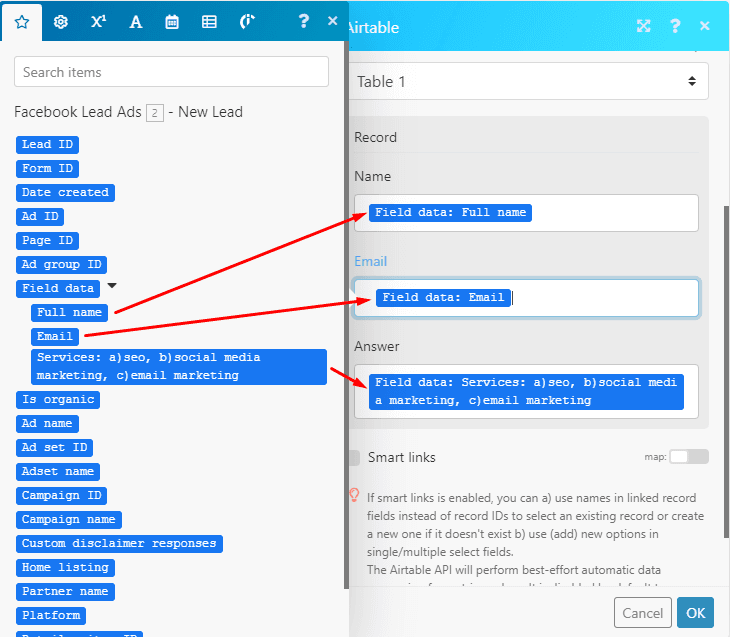The width and height of the screenshot is (730, 637).
Task: Open the text functions A tab
Action: tap(136, 21)
